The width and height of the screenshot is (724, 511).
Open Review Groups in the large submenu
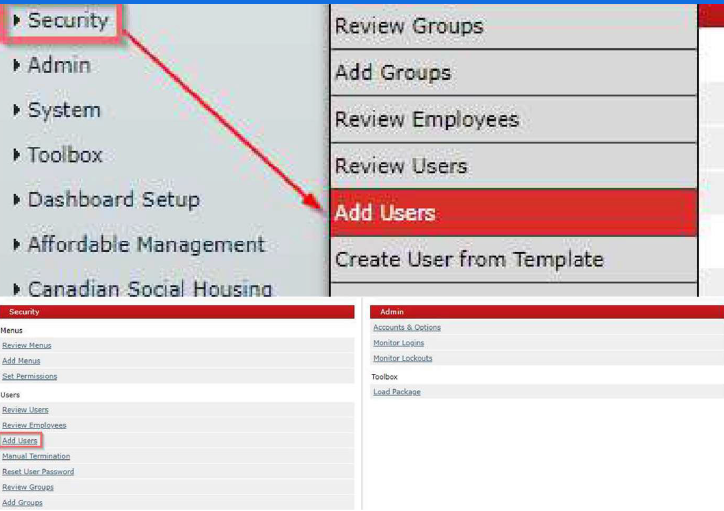click(x=408, y=27)
